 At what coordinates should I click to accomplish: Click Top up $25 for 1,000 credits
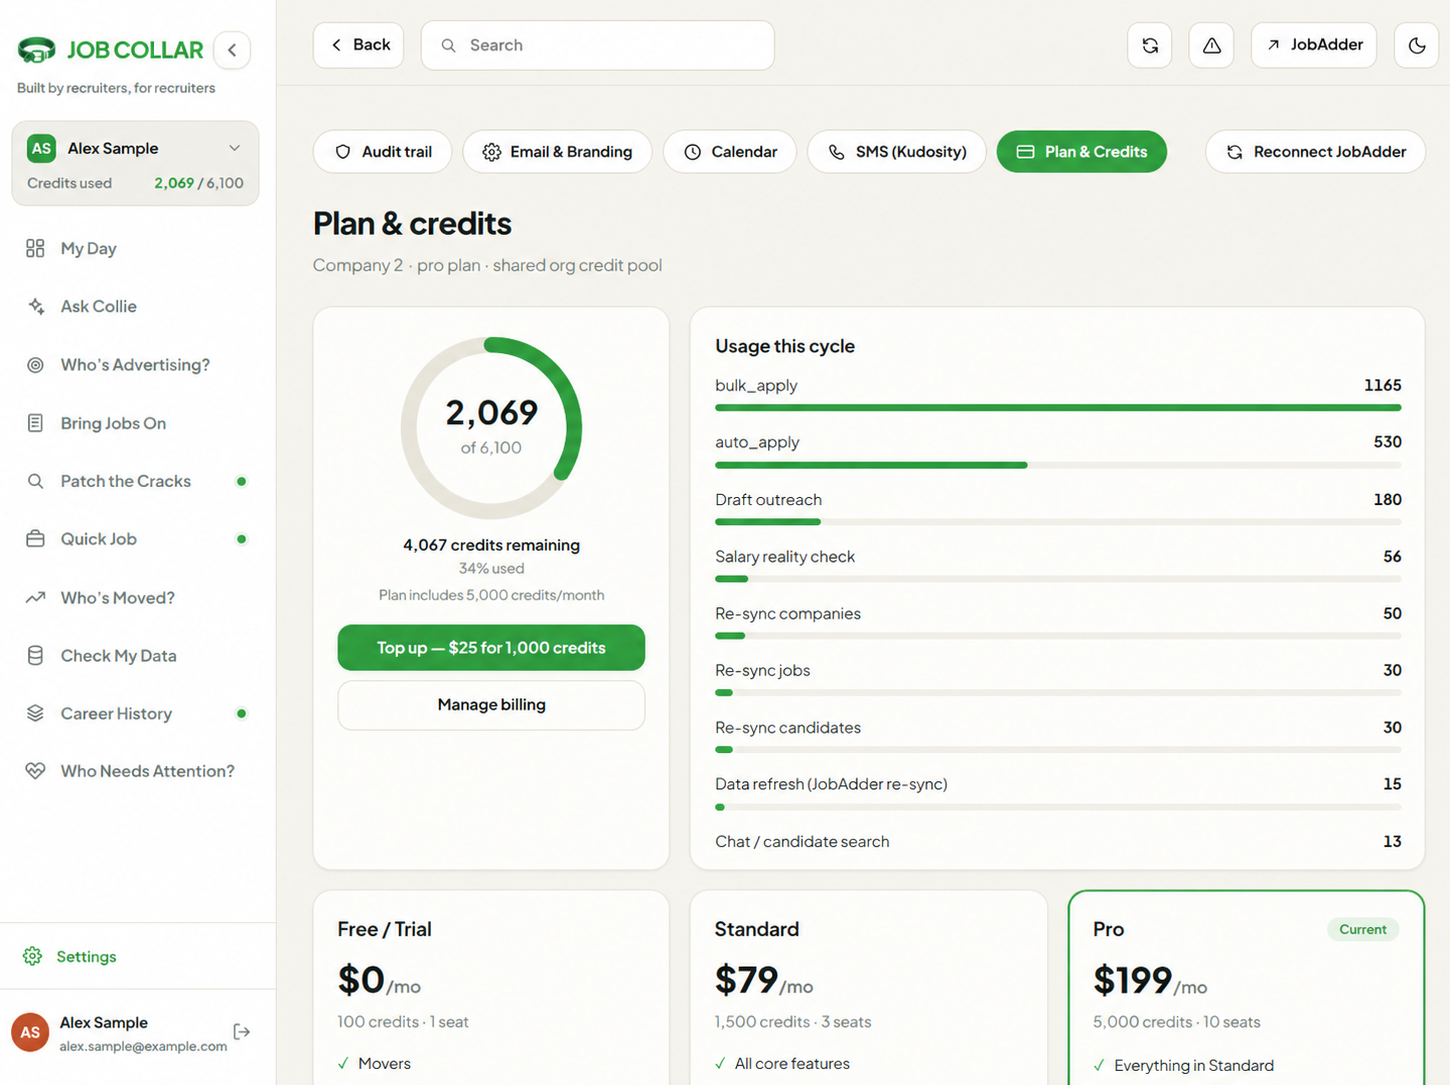(x=491, y=648)
